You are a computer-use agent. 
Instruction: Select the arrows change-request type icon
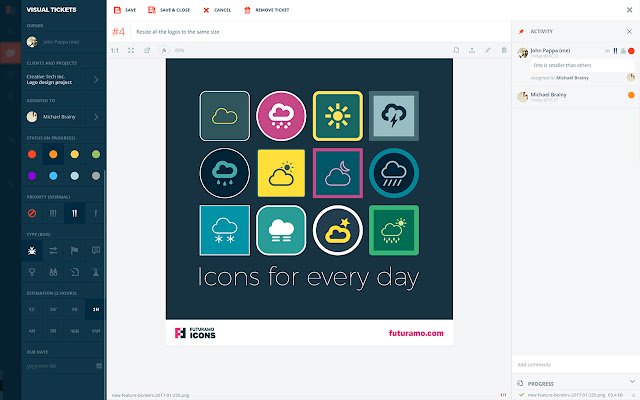point(53,251)
